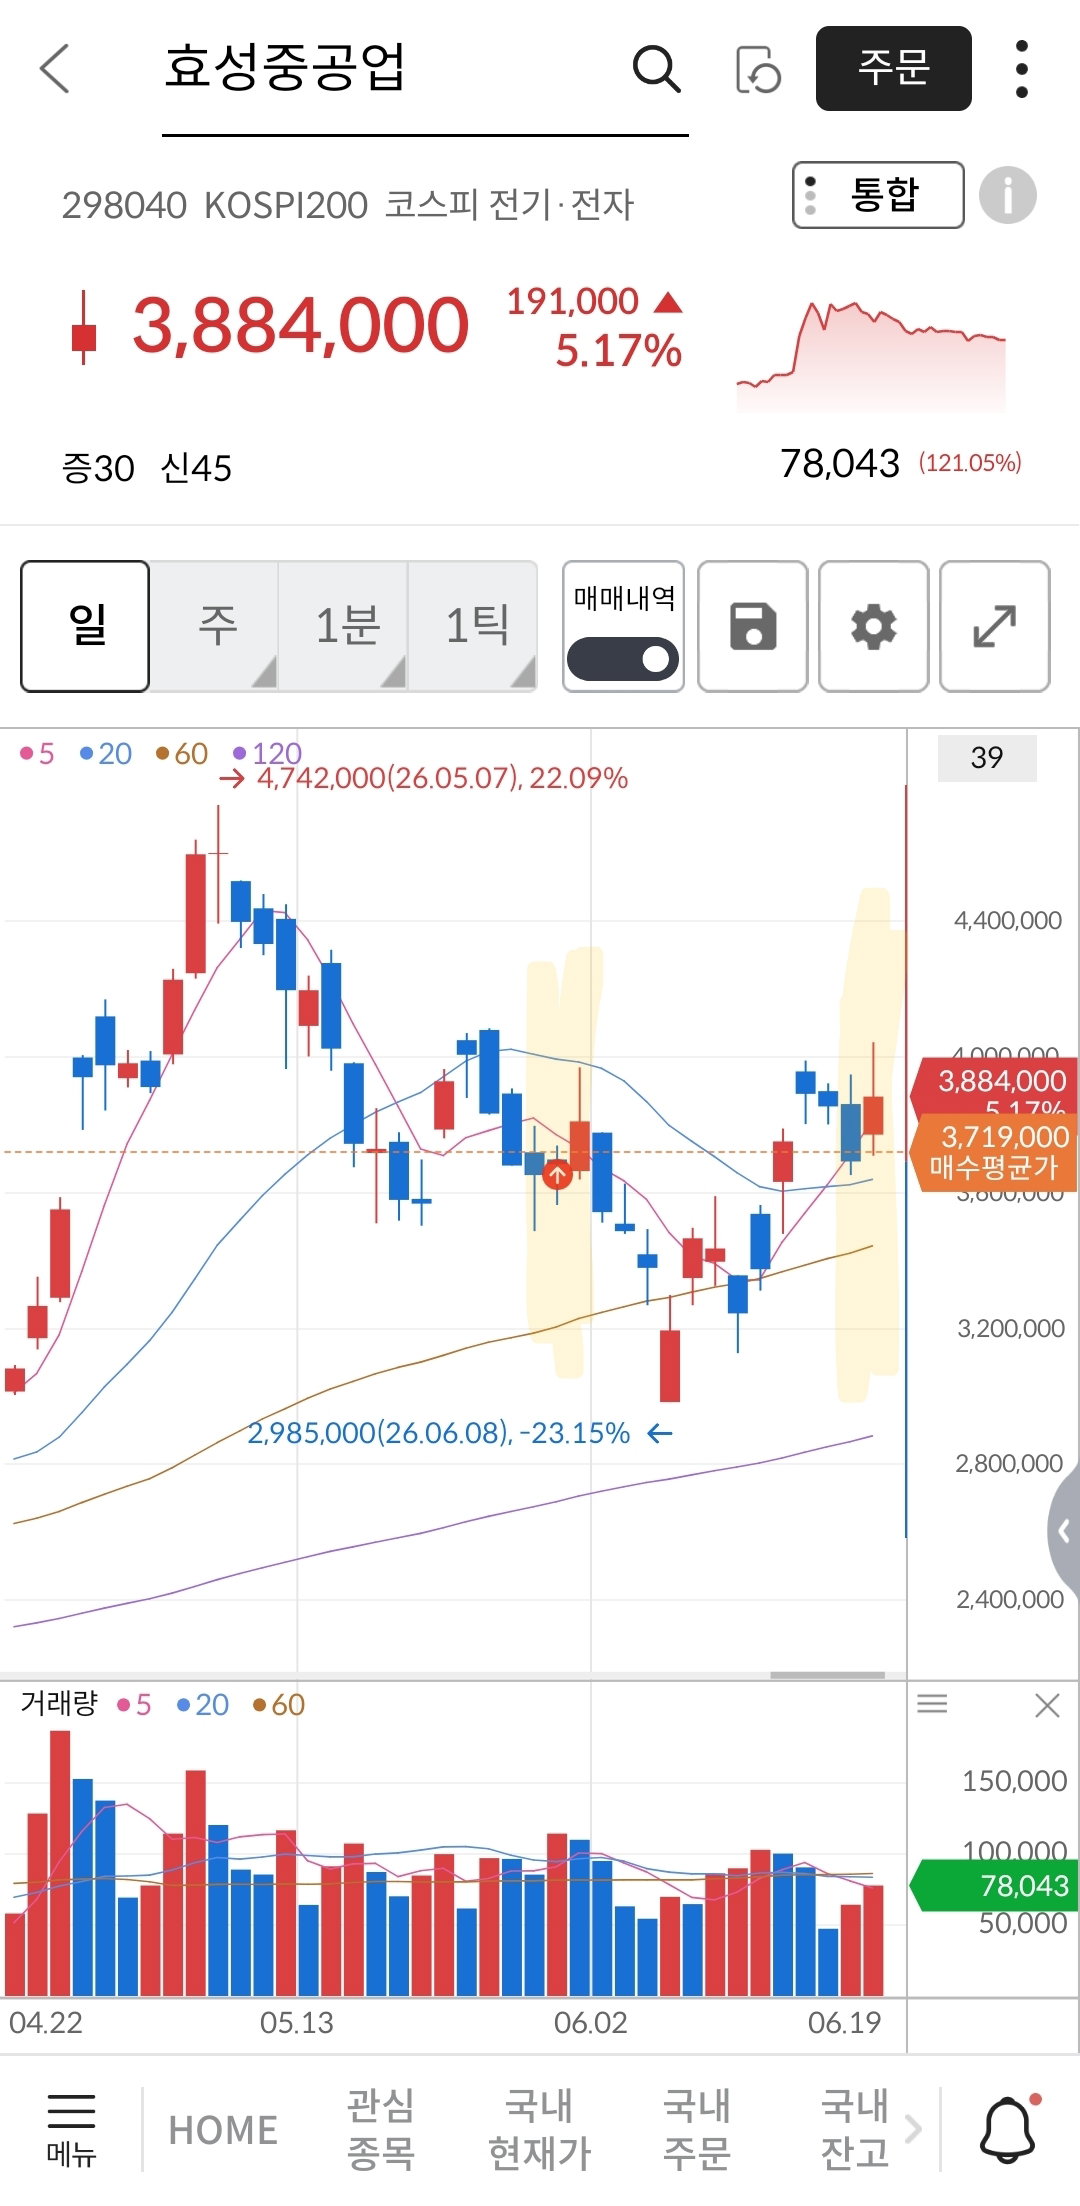This screenshot has width=1080, height=2206.
Task: Tap the 191,000 change amount
Action: [x=572, y=301]
